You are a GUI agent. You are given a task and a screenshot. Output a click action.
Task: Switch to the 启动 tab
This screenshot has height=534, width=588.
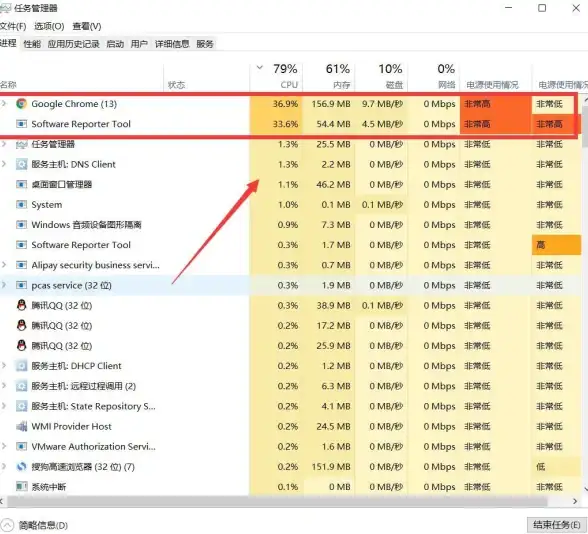click(x=115, y=44)
